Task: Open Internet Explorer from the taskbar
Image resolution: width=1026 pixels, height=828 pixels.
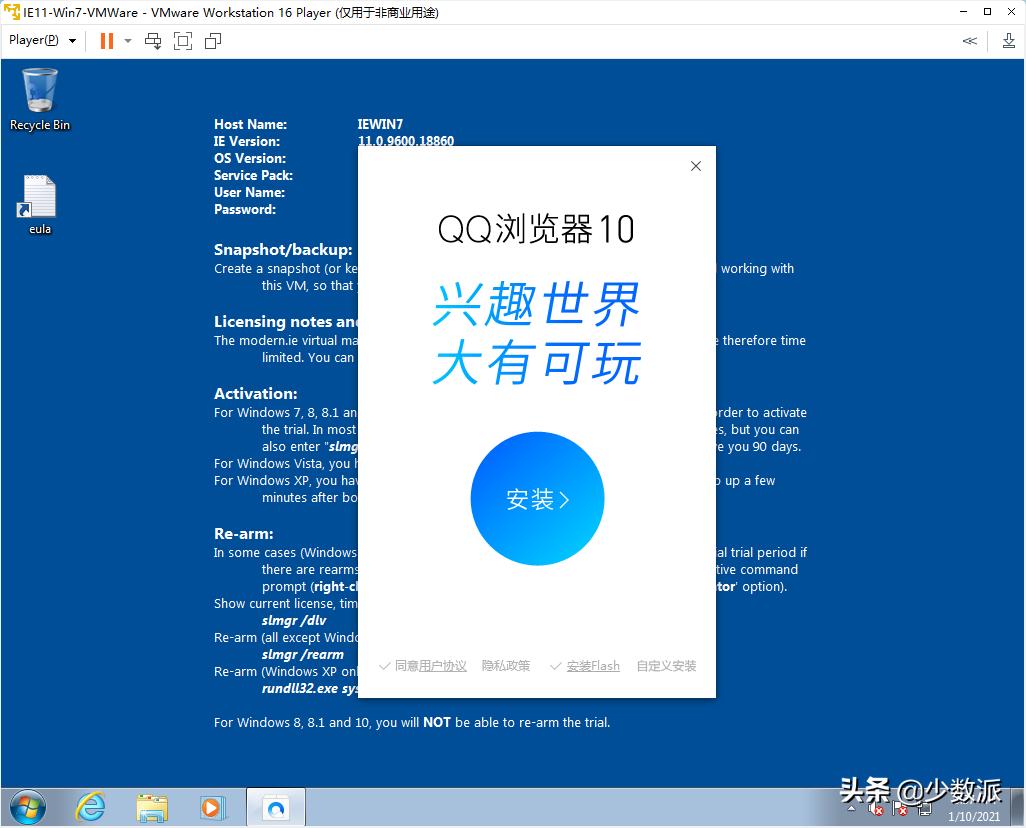Action: point(90,806)
